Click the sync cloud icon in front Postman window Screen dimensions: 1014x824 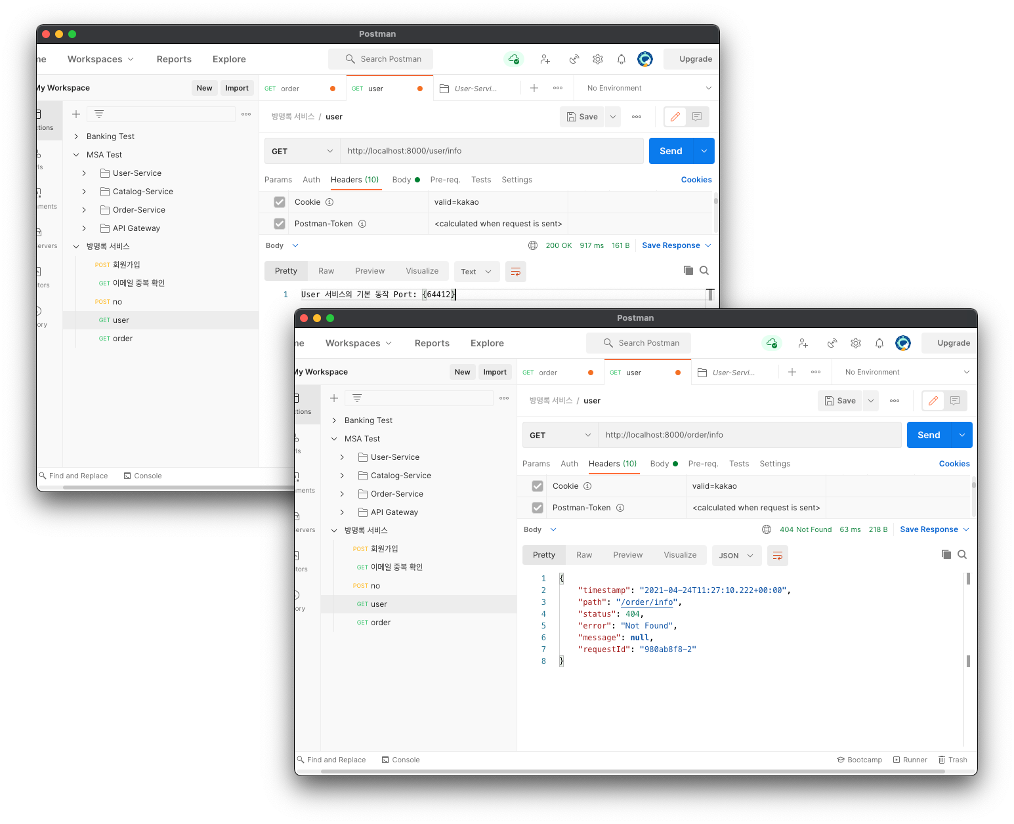point(771,343)
